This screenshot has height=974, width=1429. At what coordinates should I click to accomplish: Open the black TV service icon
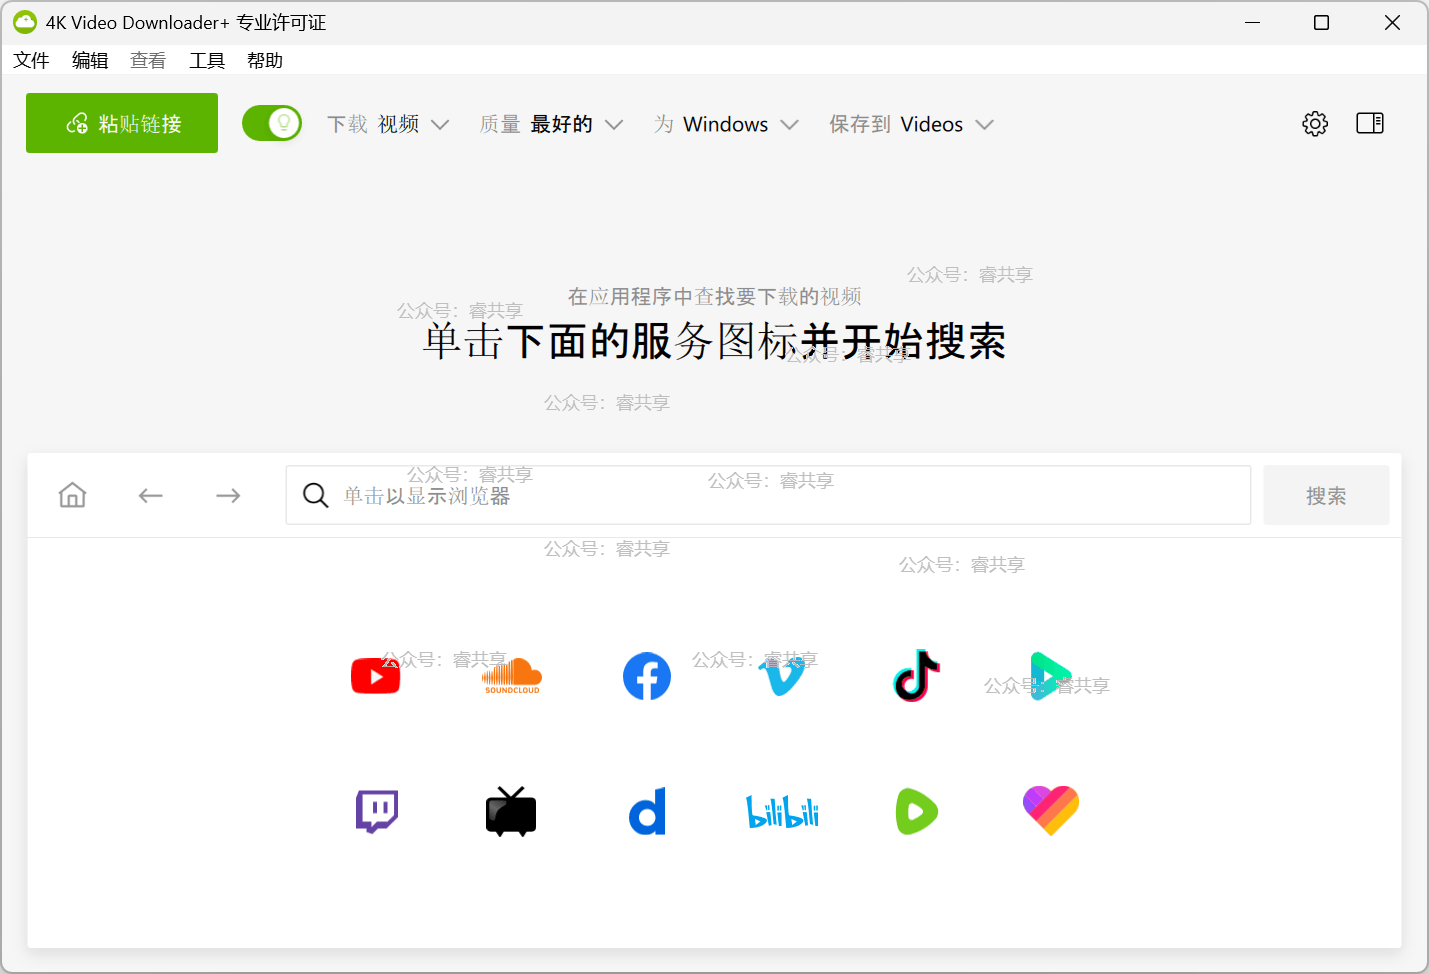[x=511, y=811]
